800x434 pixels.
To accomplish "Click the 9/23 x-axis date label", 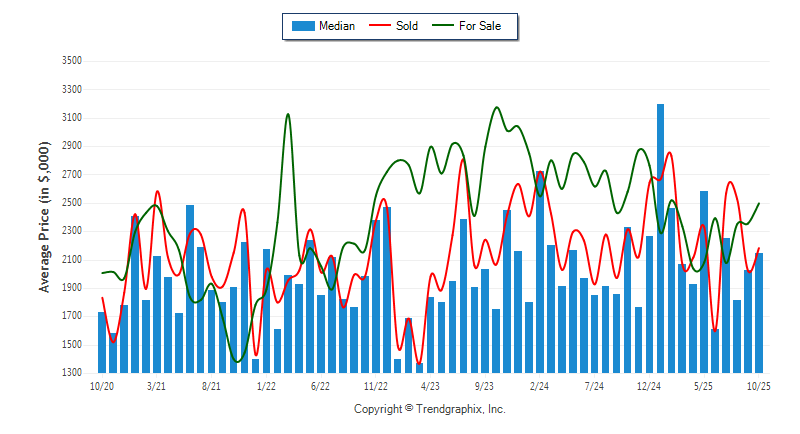I will click(x=485, y=384).
